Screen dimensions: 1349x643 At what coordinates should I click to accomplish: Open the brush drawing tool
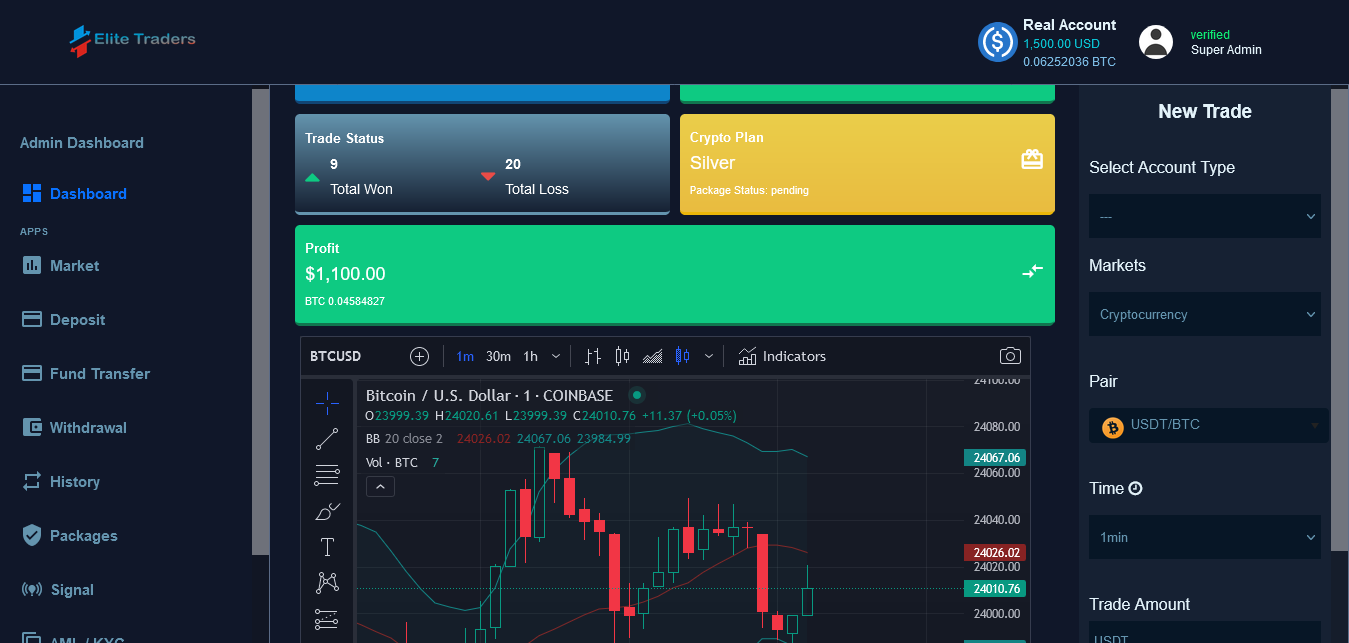[x=327, y=510]
